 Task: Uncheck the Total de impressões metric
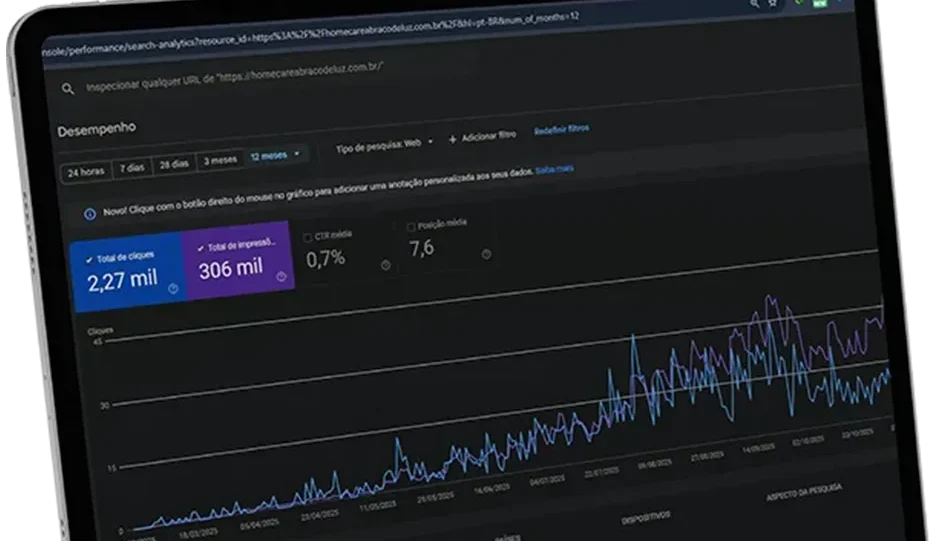tap(201, 247)
